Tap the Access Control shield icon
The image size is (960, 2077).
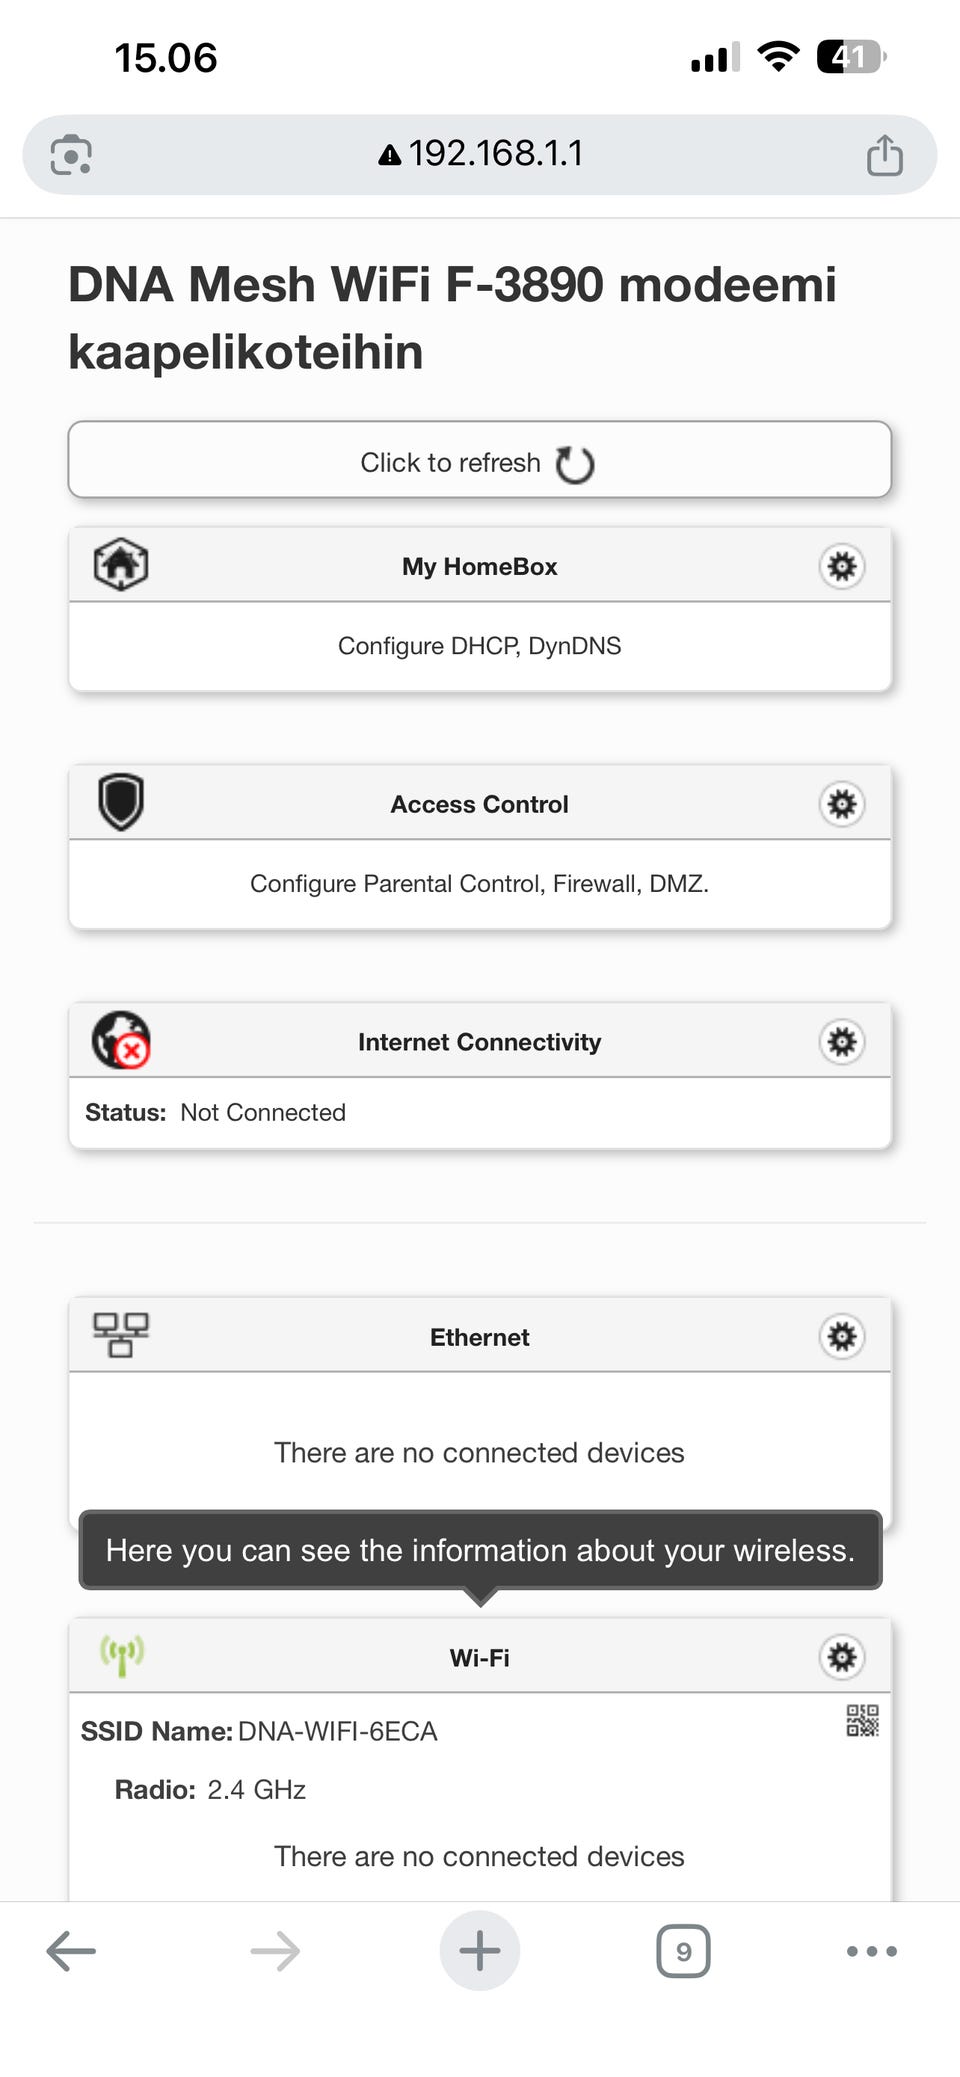[121, 802]
